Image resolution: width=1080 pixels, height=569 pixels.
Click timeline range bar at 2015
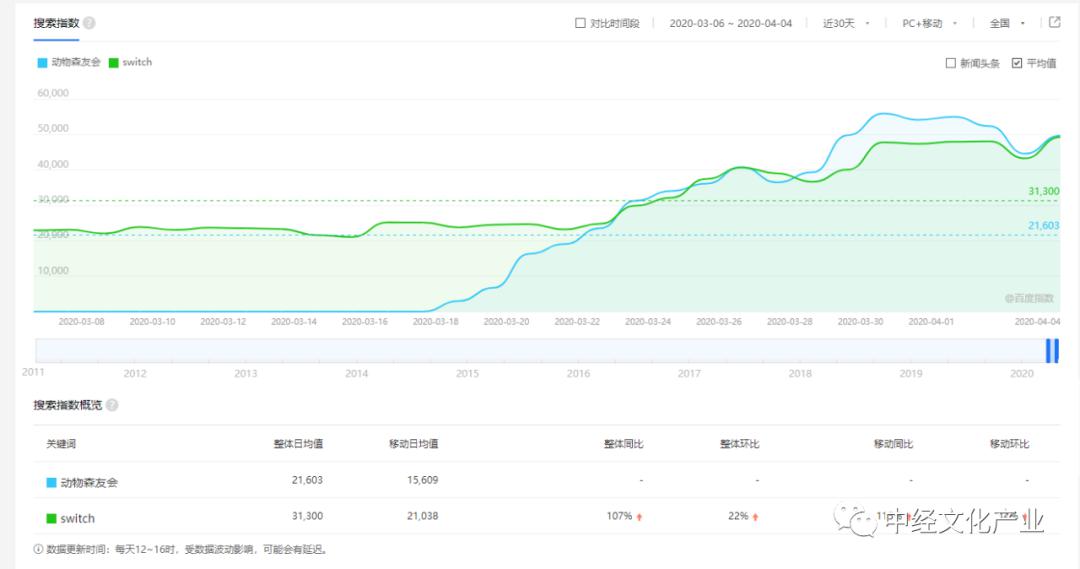pos(467,351)
